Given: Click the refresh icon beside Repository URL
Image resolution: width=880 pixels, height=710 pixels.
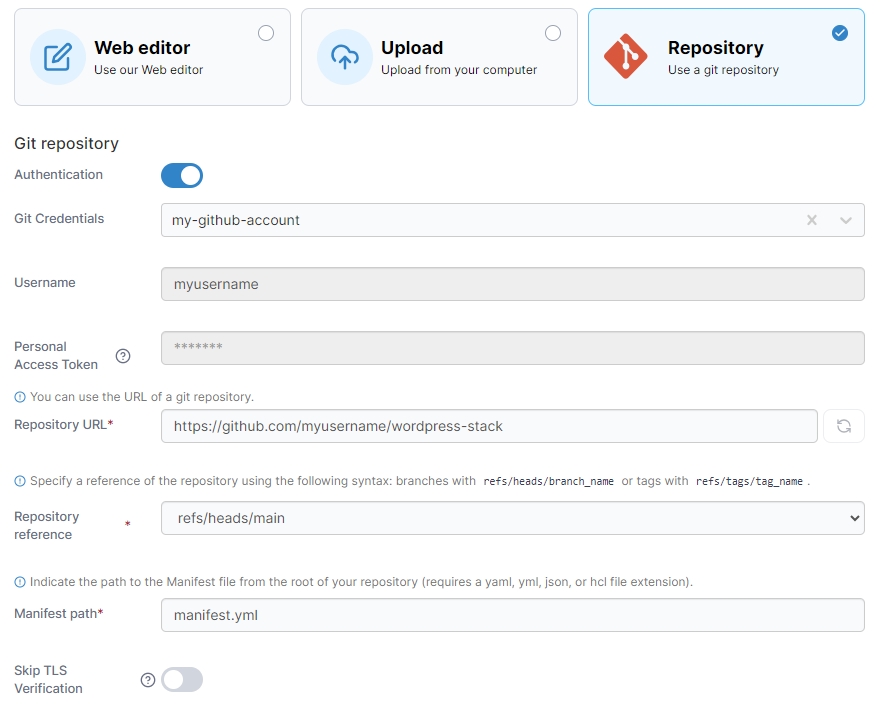Looking at the screenshot, I should click(x=843, y=426).
